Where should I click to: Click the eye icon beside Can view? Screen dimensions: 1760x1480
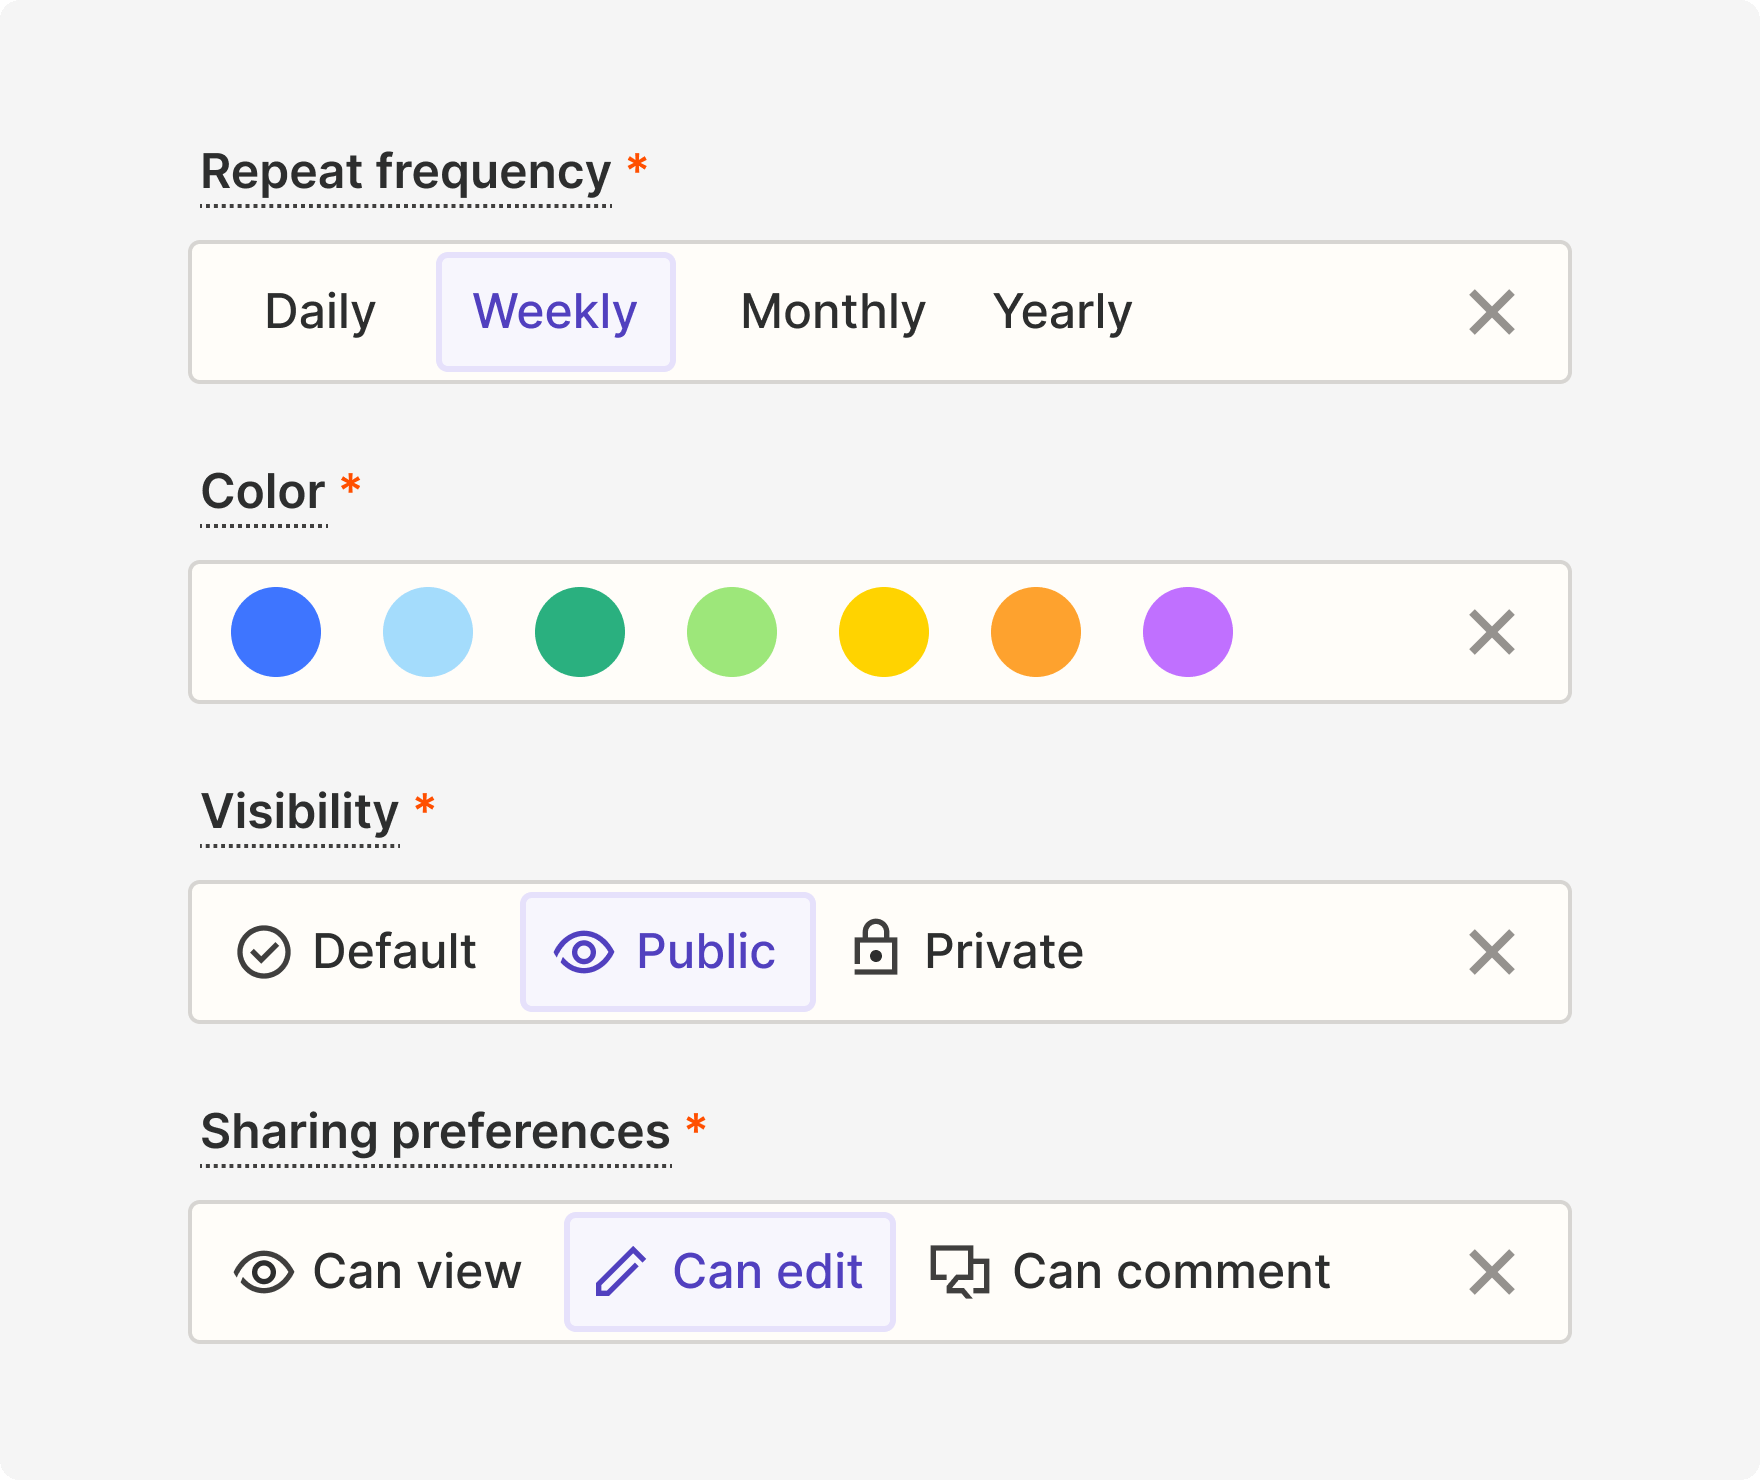coord(263,1272)
